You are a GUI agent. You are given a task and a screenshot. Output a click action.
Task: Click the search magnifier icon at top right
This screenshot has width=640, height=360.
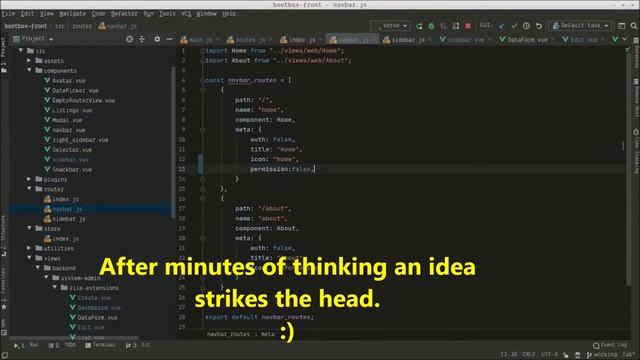634,26
